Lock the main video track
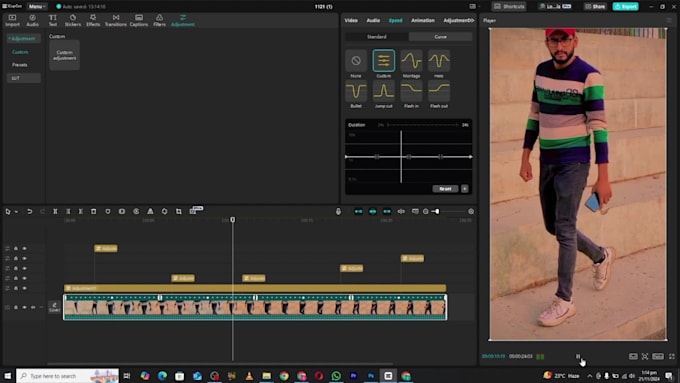The width and height of the screenshot is (680, 383). 16,308
